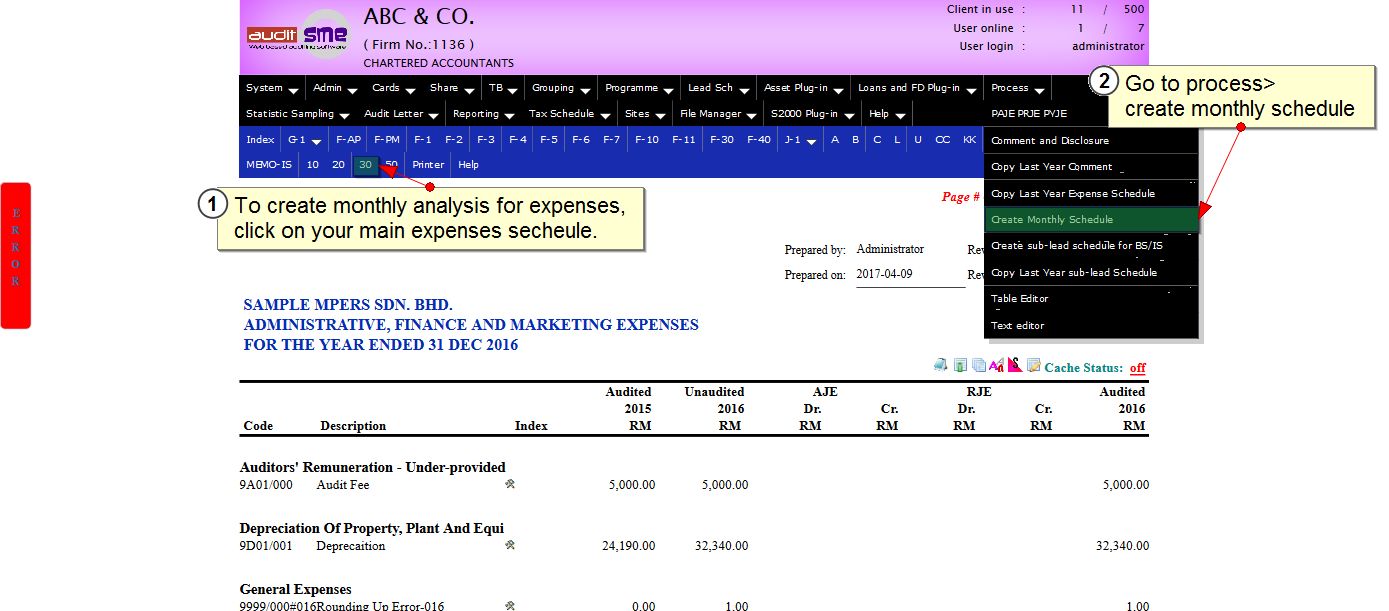Open the Reporting dropdown menu
The image size is (1389, 611).
click(x=482, y=114)
